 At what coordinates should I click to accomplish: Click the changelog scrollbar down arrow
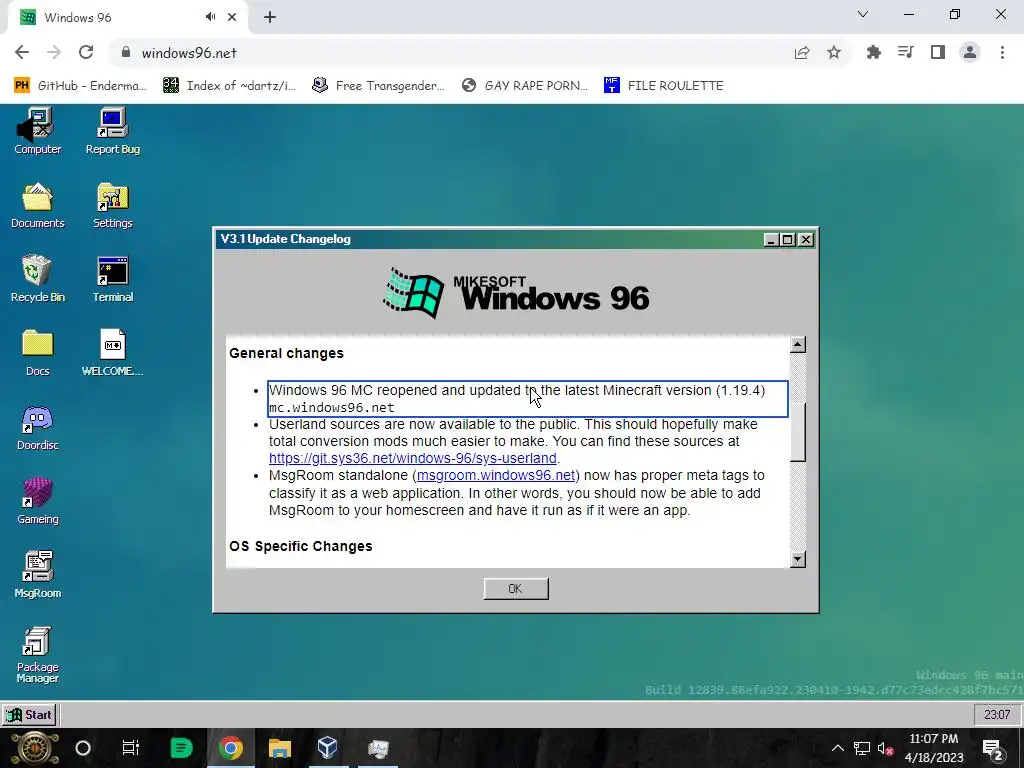pos(797,559)
